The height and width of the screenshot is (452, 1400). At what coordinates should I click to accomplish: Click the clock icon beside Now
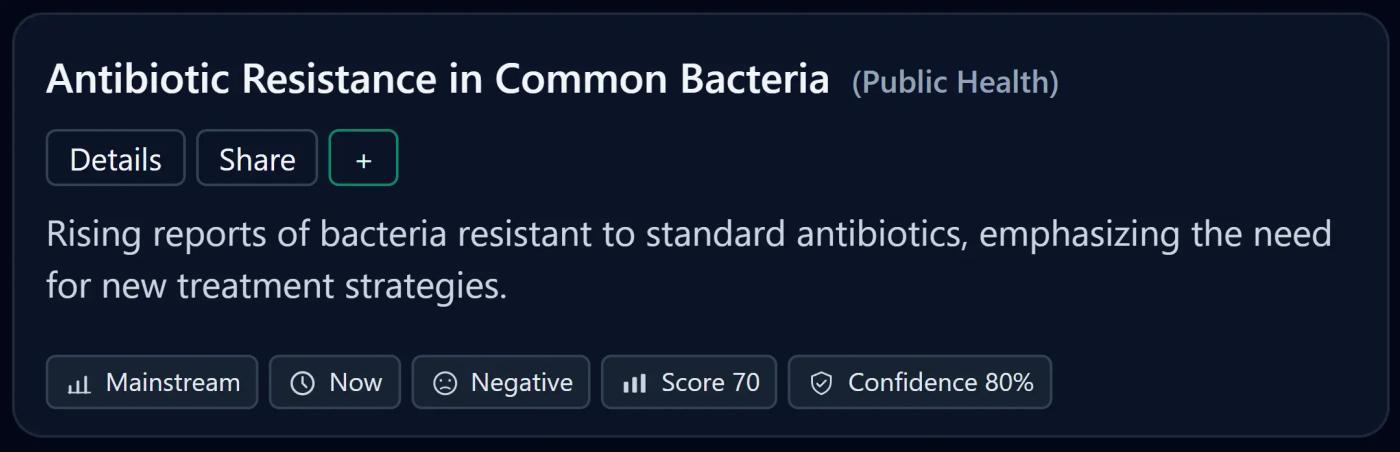click(x=302, y=383)
